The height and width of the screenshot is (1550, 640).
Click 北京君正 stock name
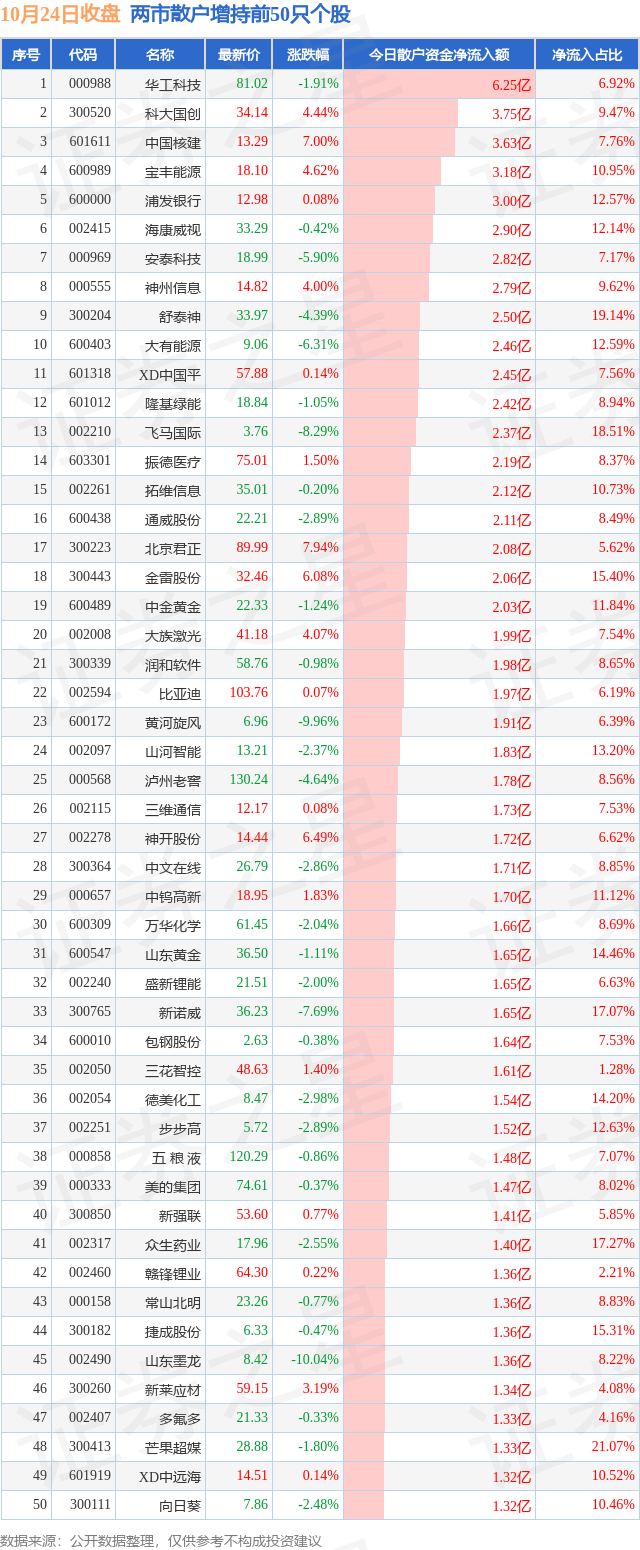point(173,548)
